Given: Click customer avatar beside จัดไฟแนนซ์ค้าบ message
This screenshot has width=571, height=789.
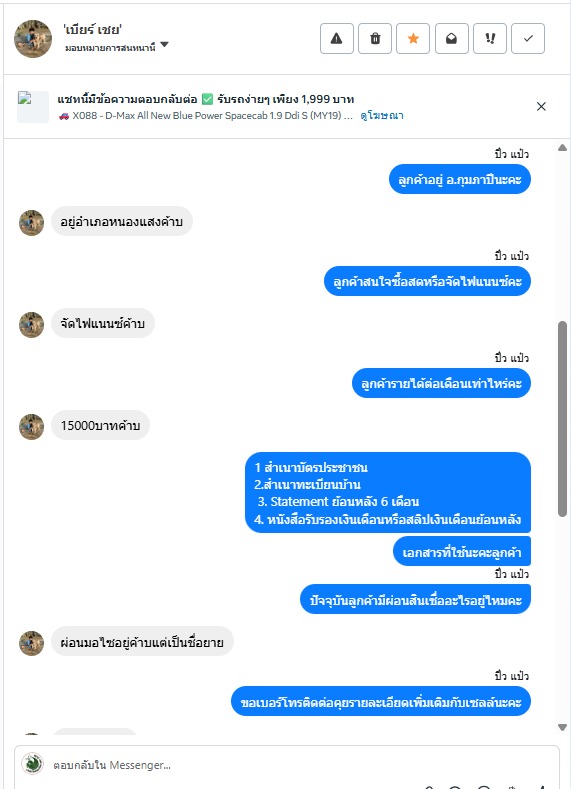Looking at the screenshot, I should [31, 325].
